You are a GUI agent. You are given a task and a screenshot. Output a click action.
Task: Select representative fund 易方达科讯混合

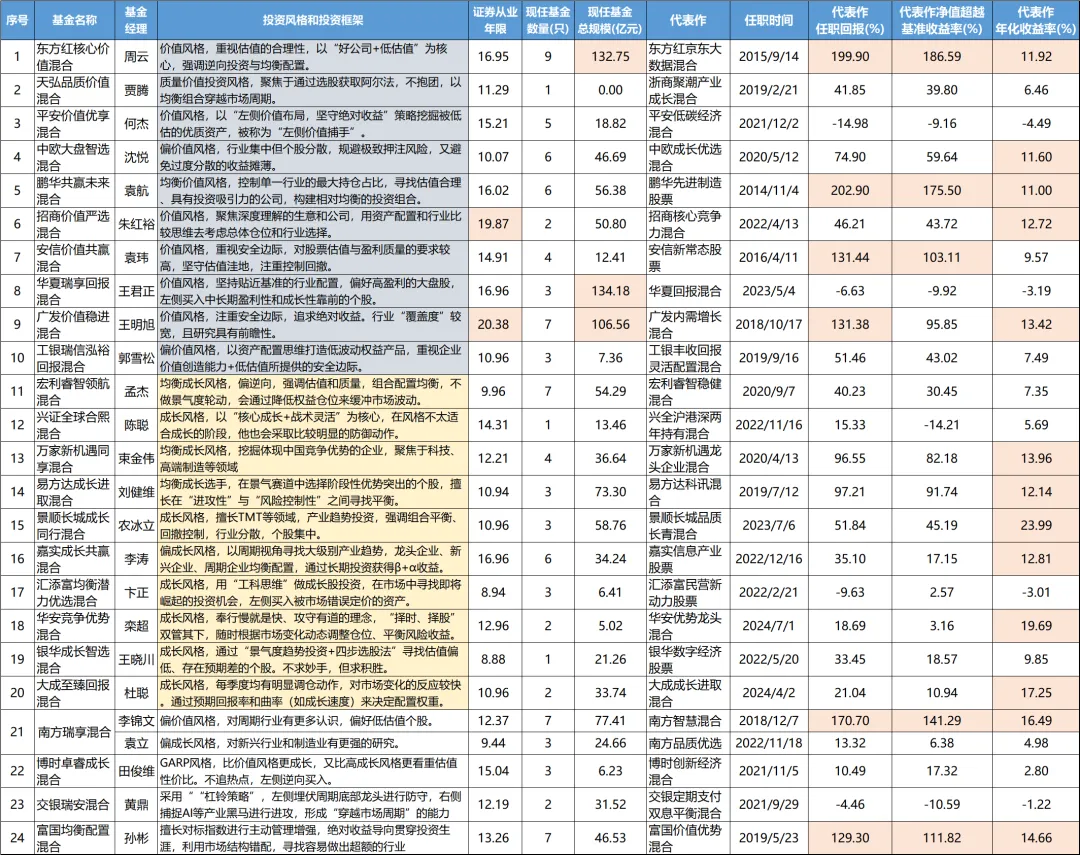pos(687,492)
